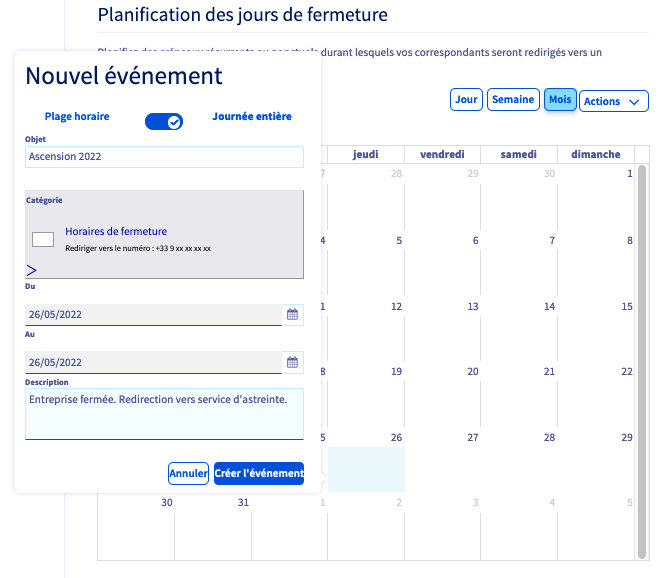Click the highlighted cell under day 26

(367, 469)
